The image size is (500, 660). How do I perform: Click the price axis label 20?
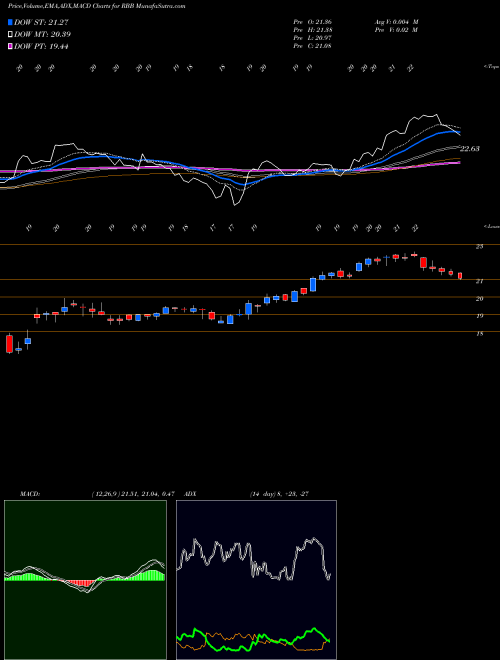pyautogui.click(x=479, y=299)
